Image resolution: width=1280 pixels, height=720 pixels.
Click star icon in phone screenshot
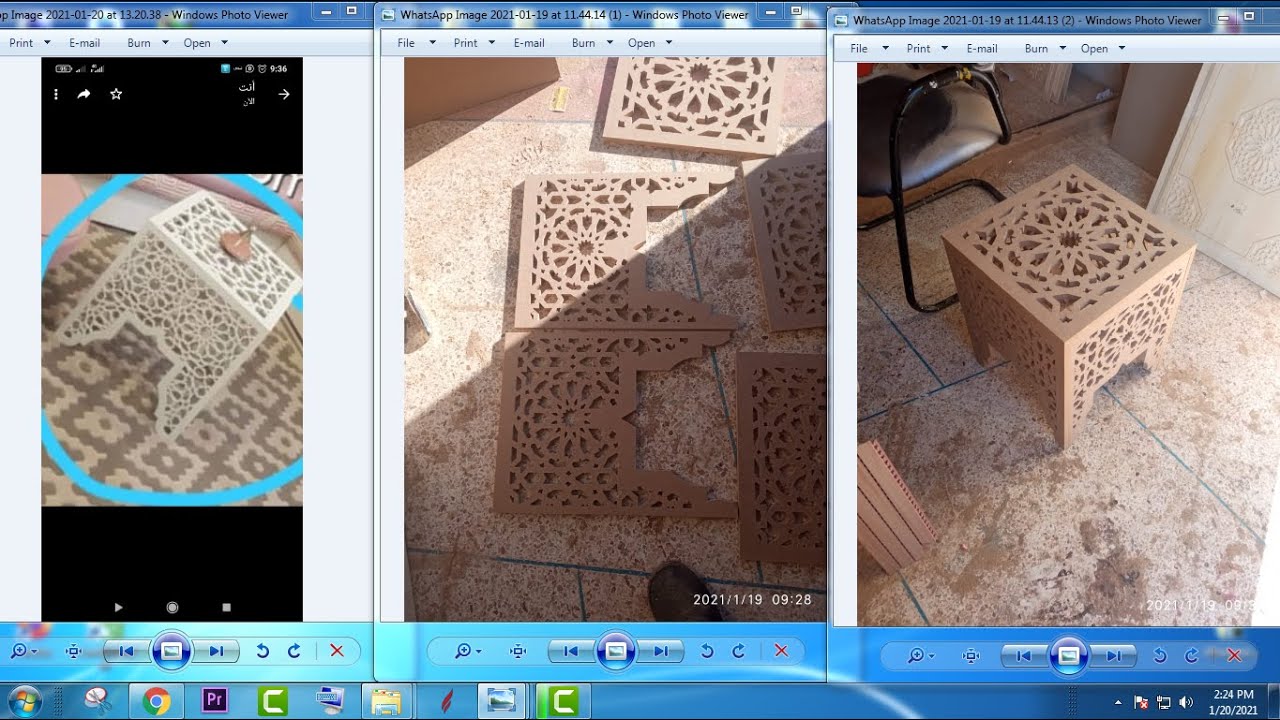click(116, 94)
